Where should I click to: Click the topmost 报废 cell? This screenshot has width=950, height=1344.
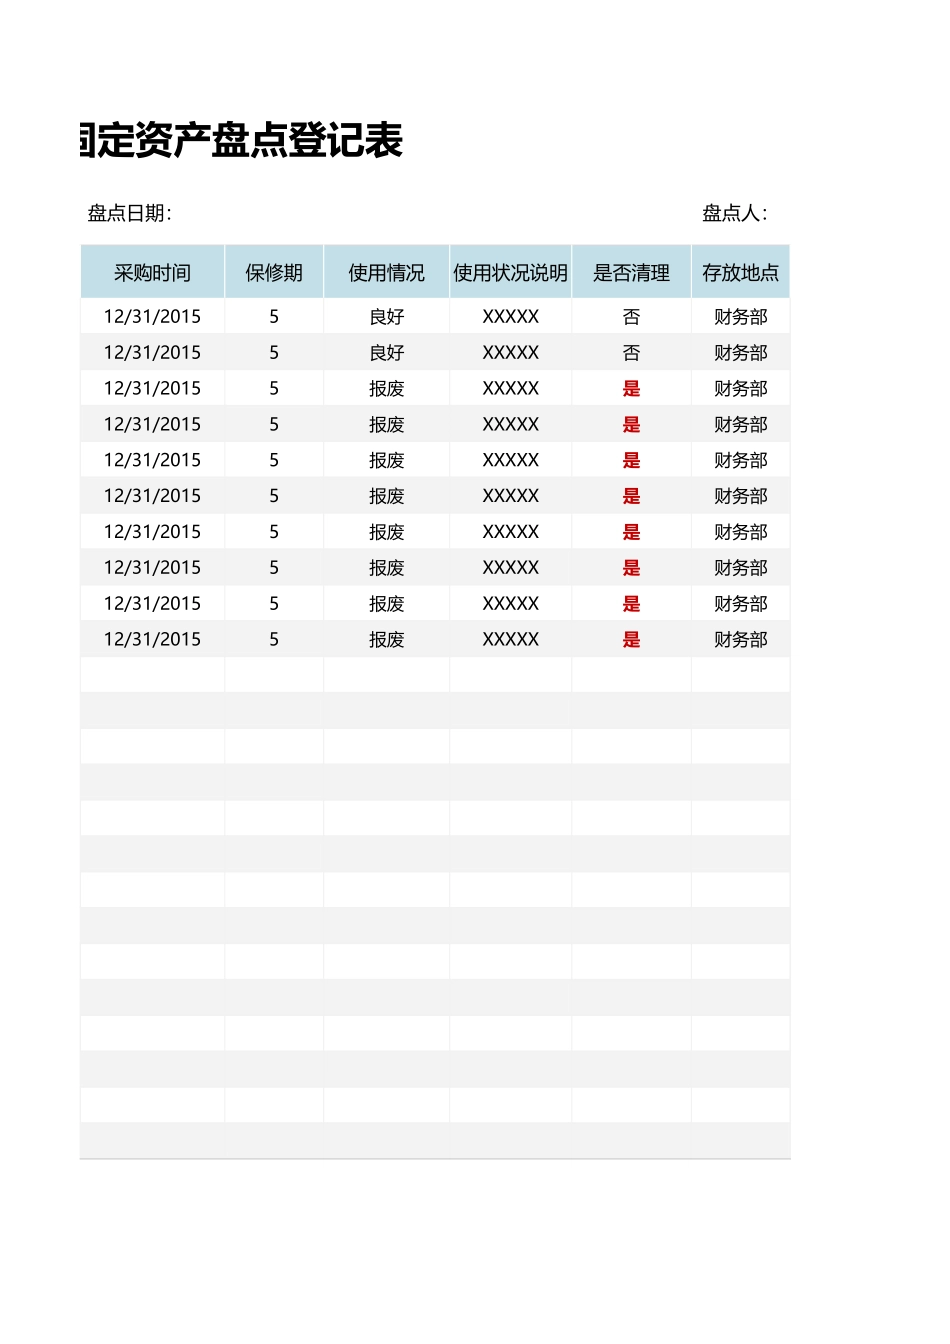tap(386, 389)
